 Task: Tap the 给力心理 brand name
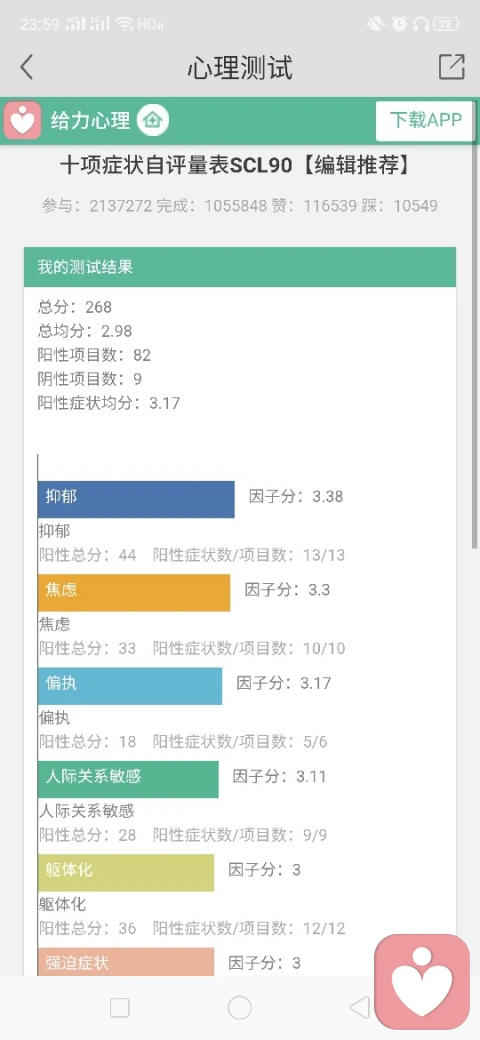[x=91, y=121]
